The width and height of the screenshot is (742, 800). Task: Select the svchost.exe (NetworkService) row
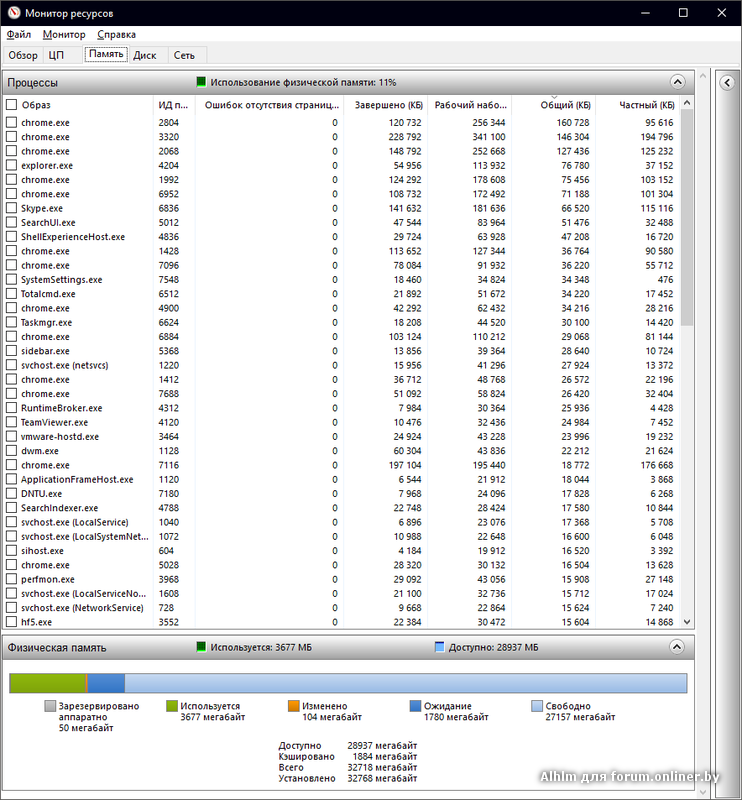342,608
